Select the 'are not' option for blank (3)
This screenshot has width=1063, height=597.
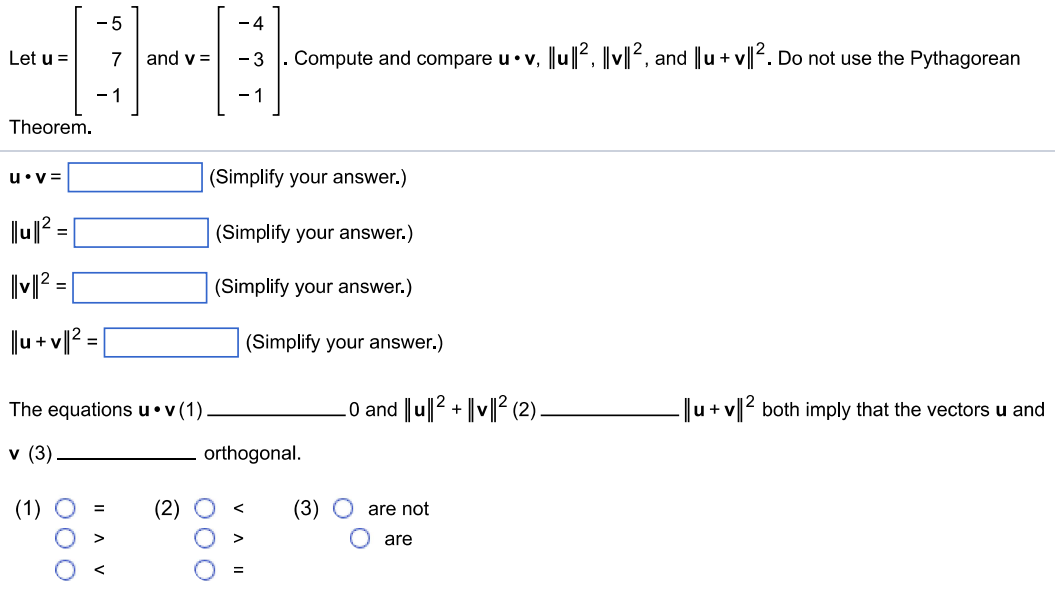click(x=344, y=508)
